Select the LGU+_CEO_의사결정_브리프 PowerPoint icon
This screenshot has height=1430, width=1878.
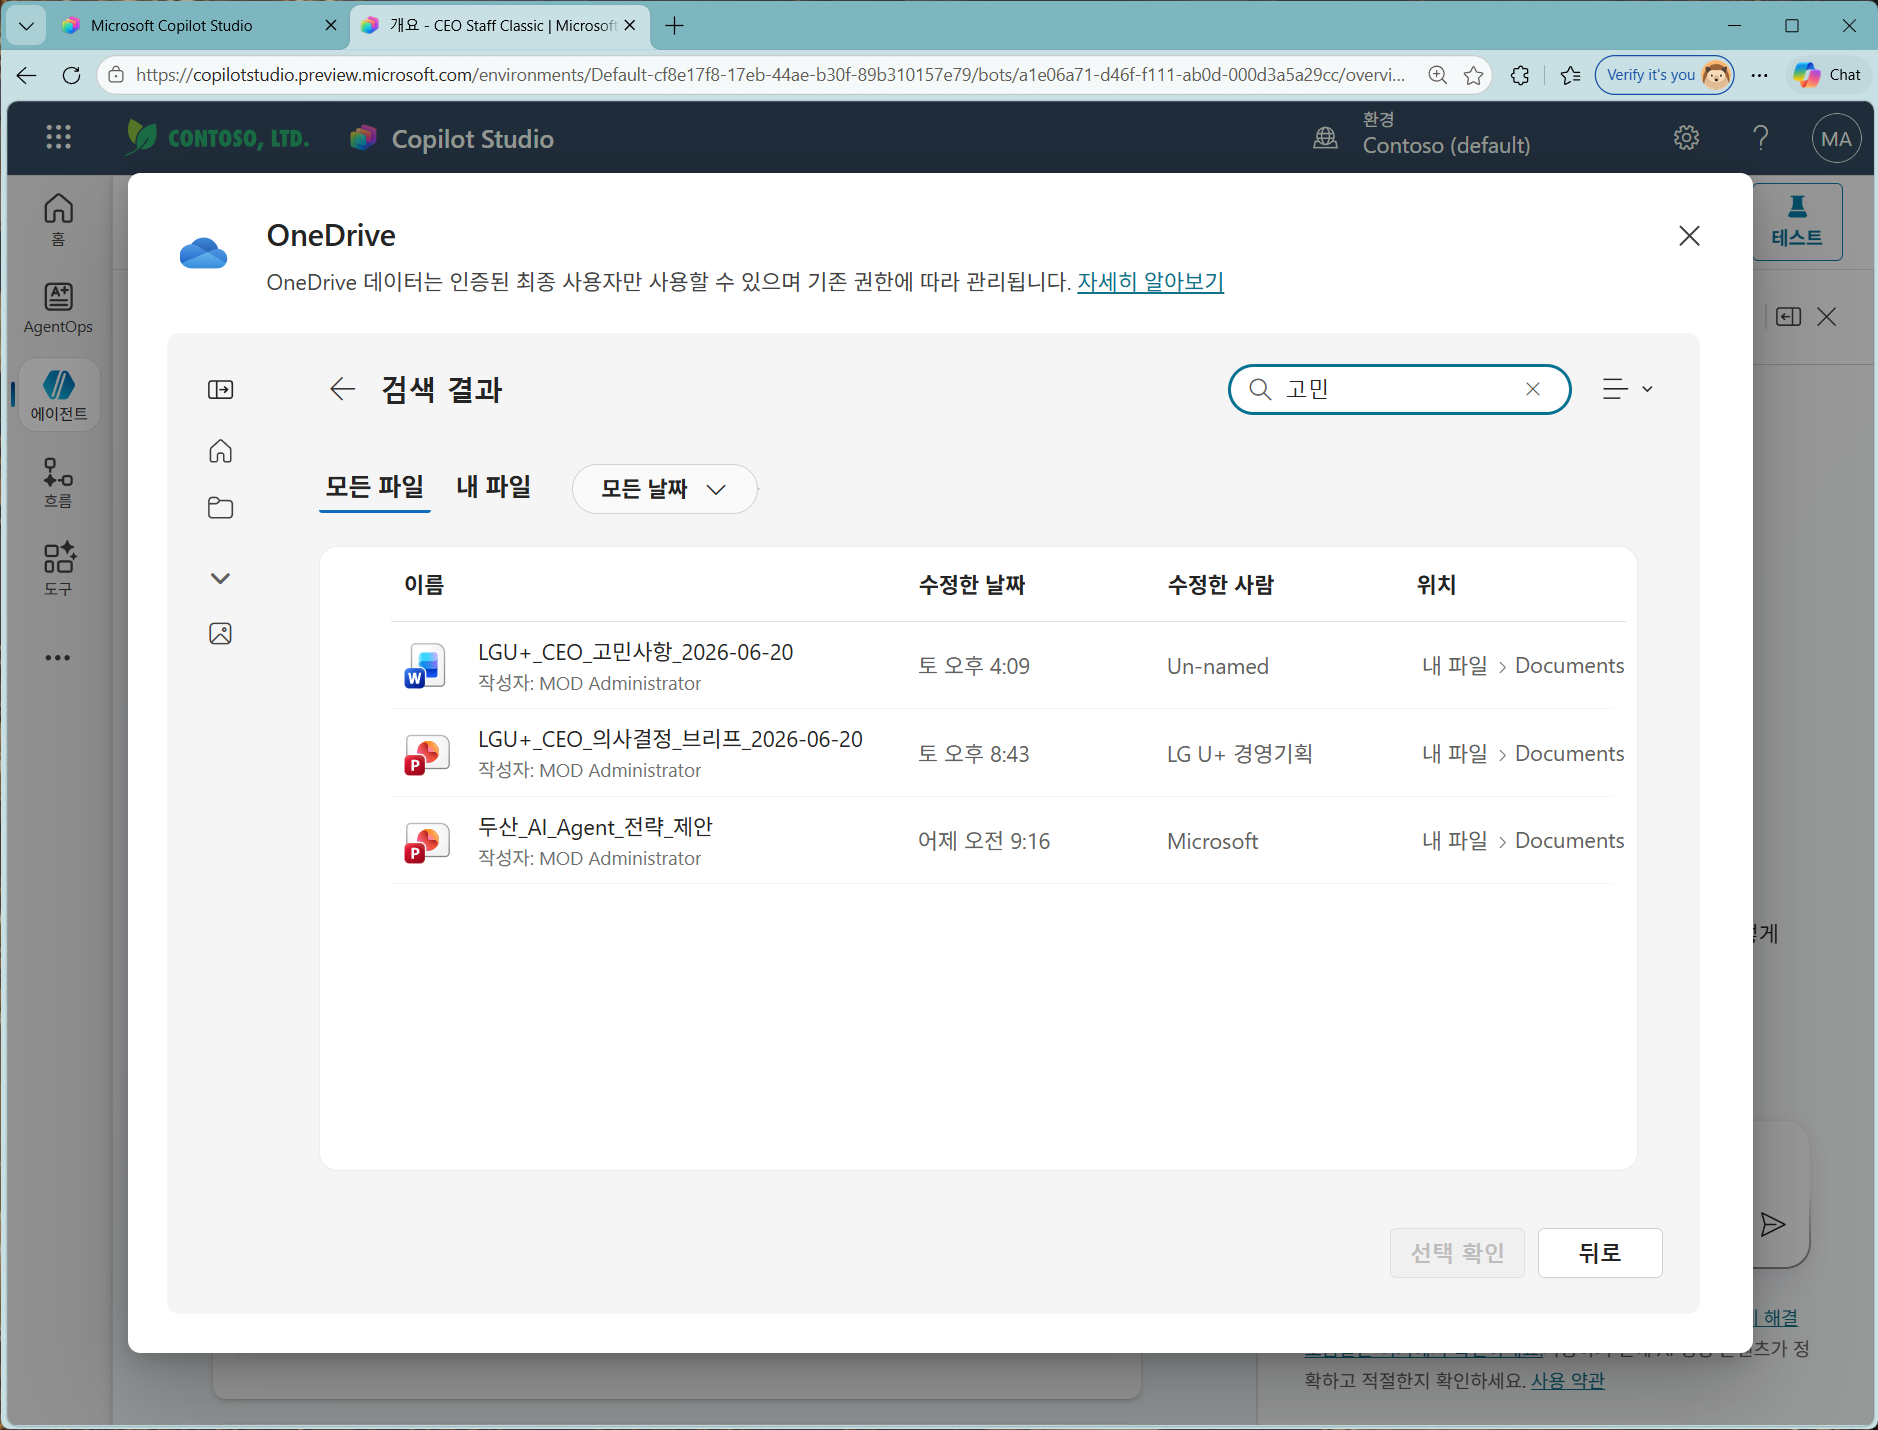(x=426, y=754)
